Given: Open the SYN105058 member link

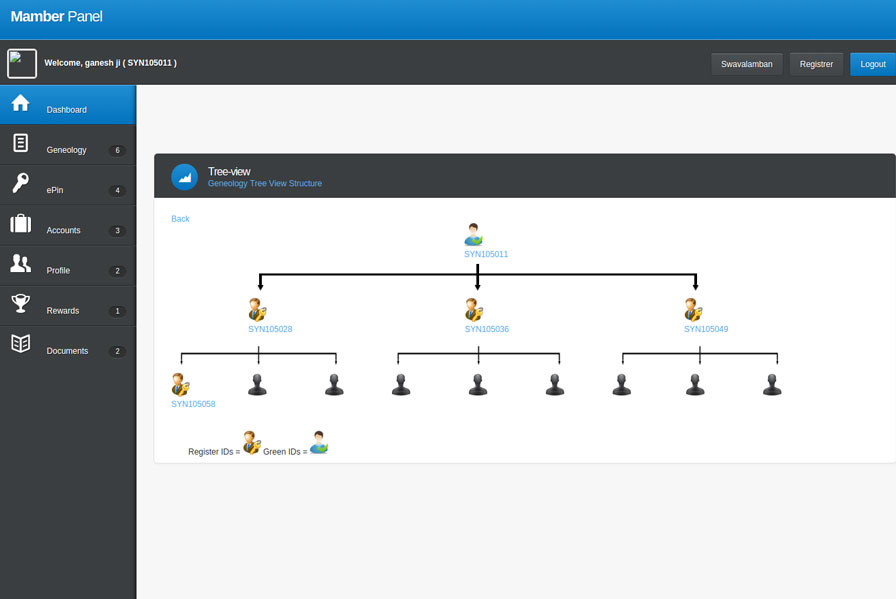Looking at the screenshot, I should (x=193, y=404).
